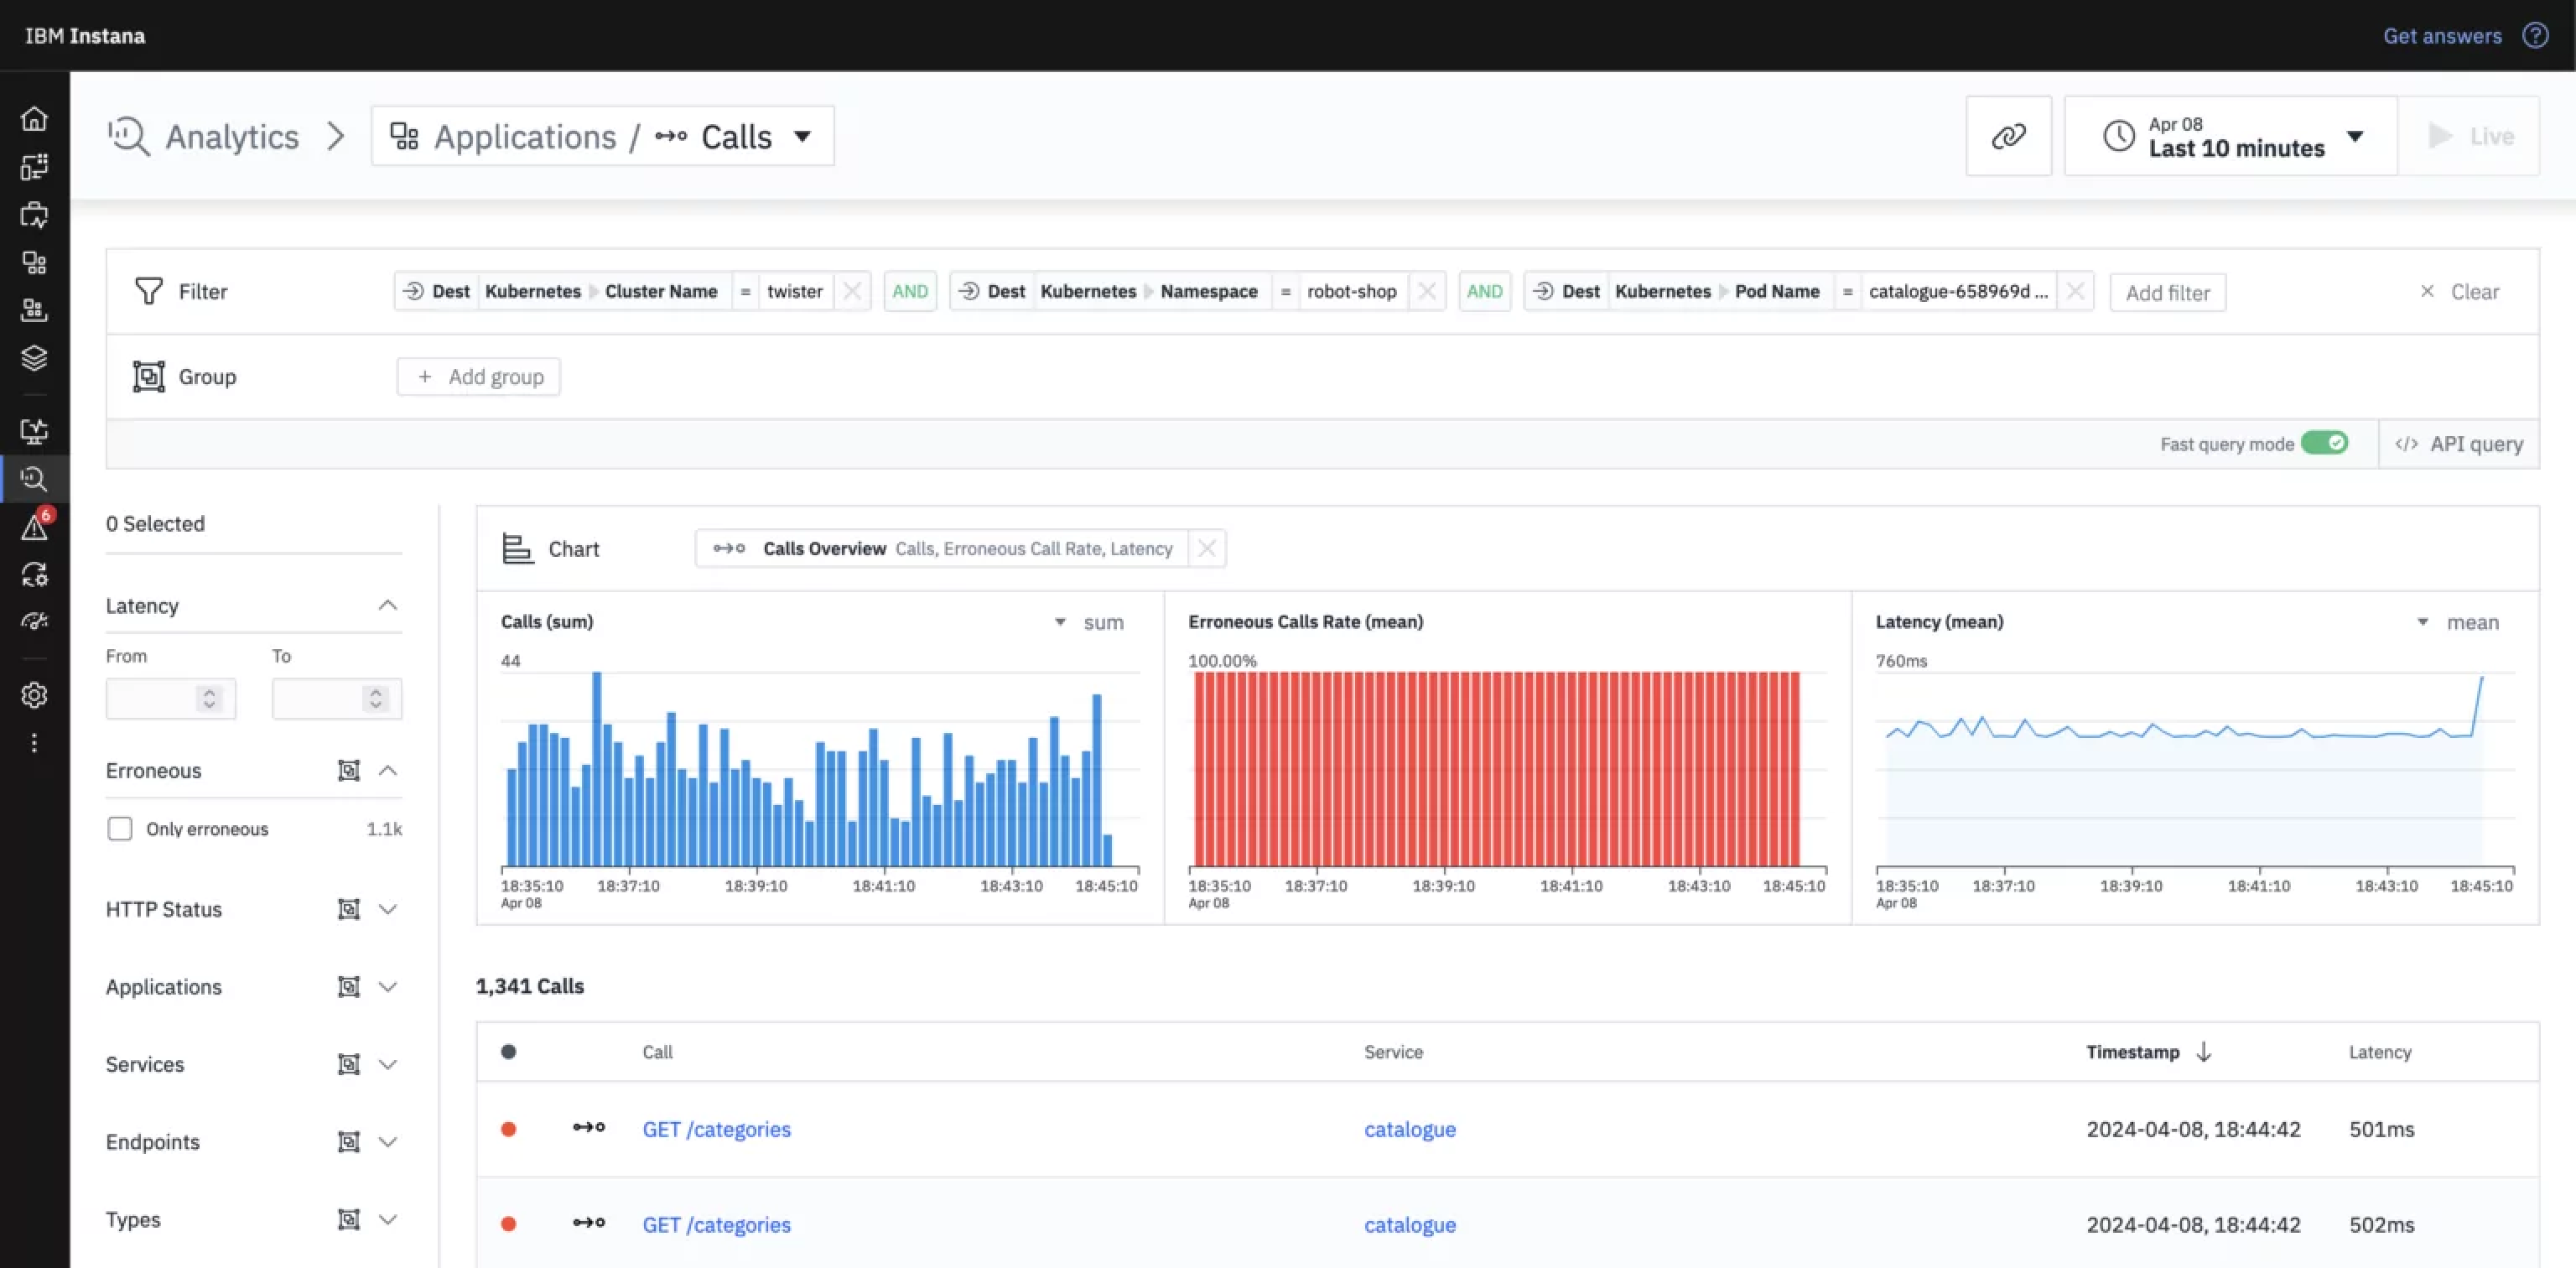2576x1268 pixels.
Task: Click the Filter funnel icon
Action: [x=148, y=291]
